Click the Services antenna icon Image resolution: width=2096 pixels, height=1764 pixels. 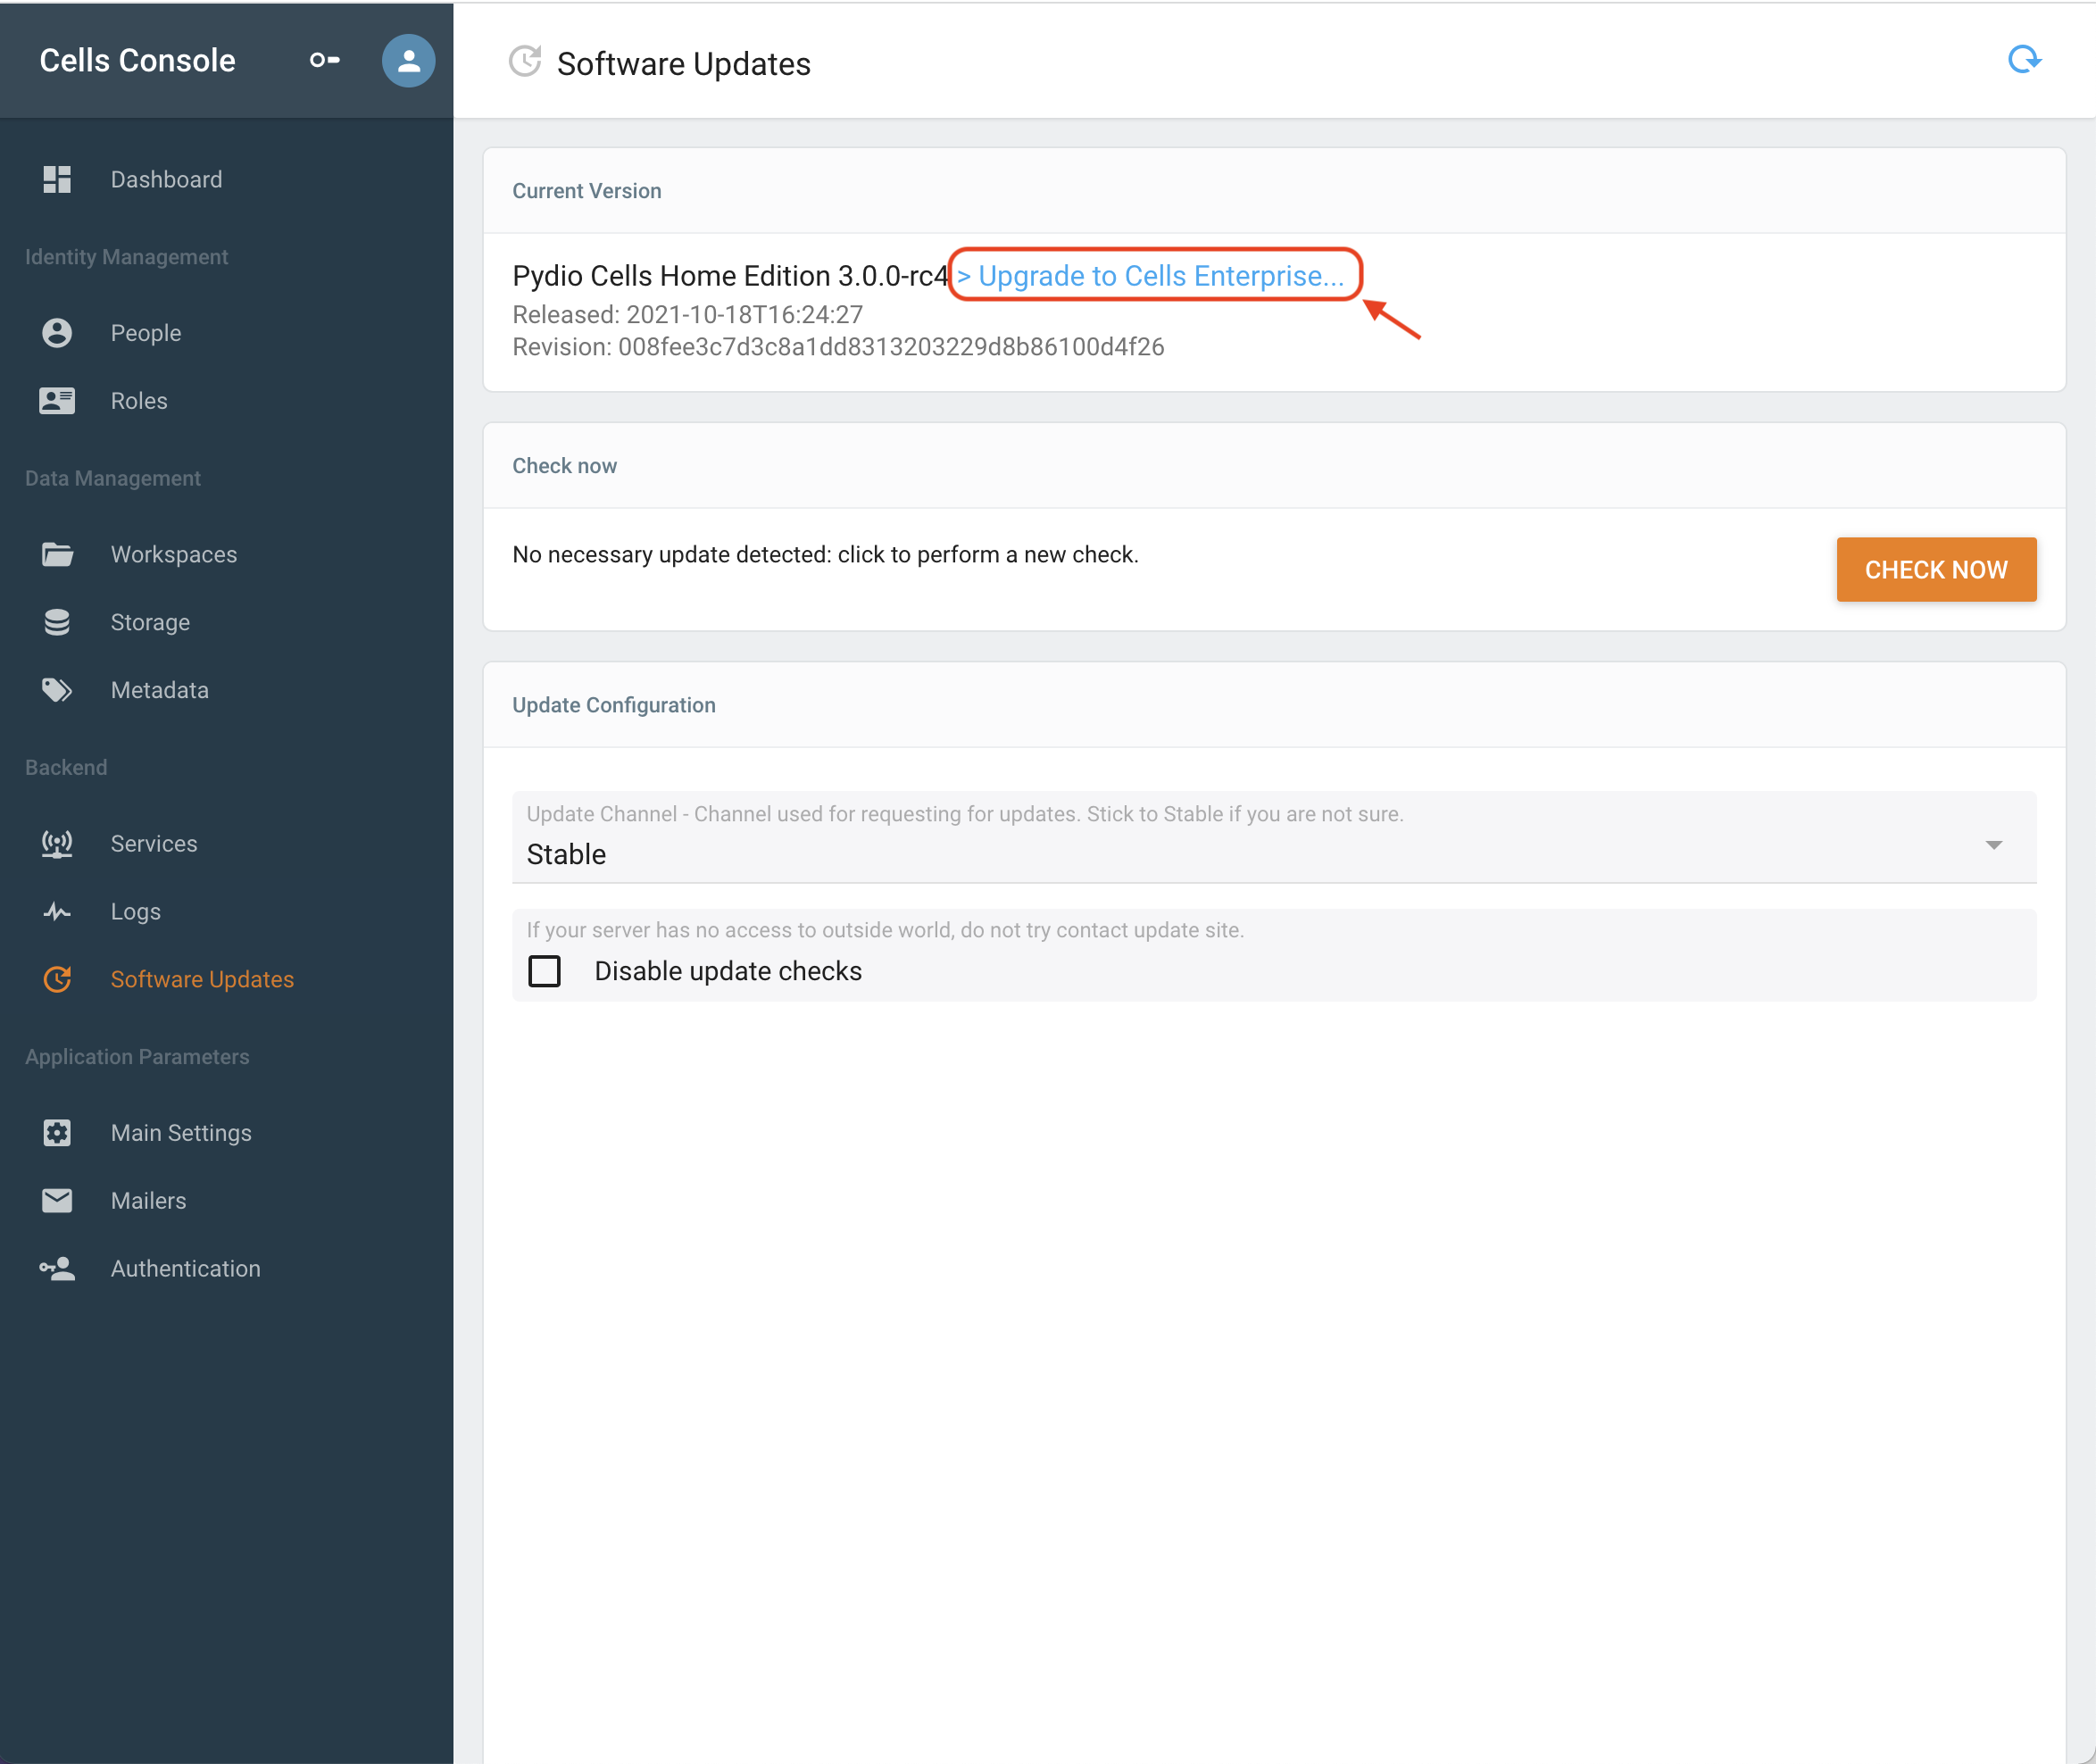pyautogui.click(x=57, y=844)
